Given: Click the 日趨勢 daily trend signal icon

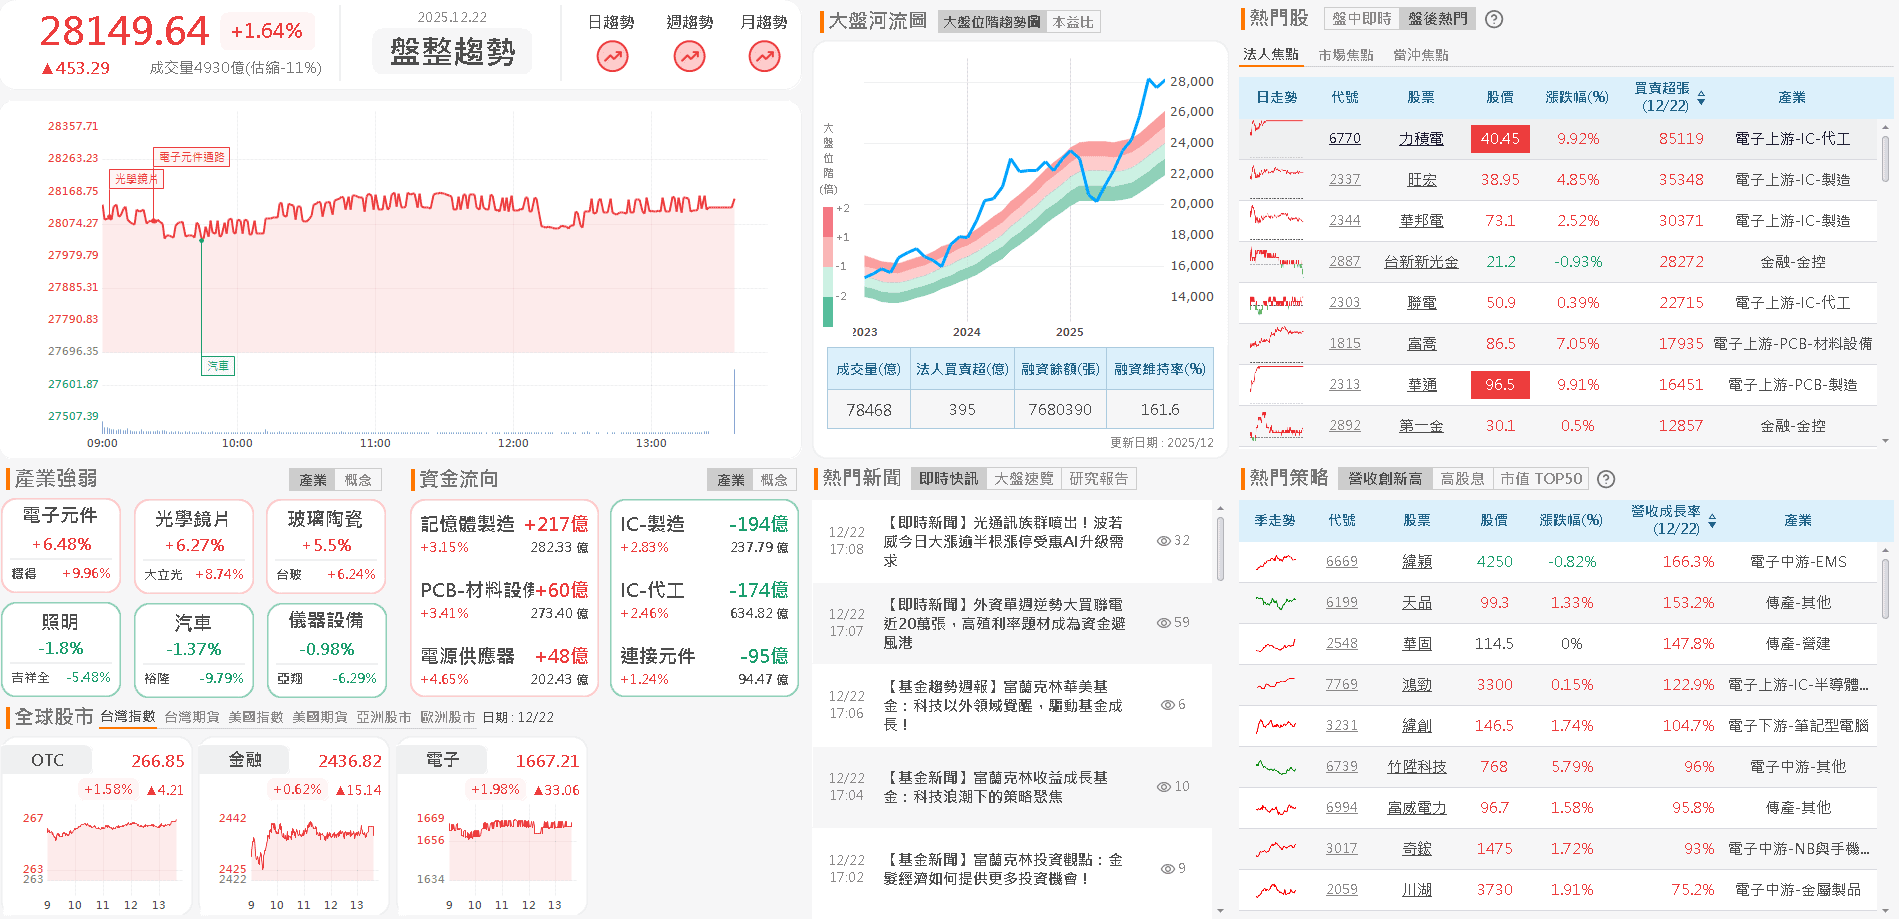Looking at the screenshot, I should pyautogui.click(x=612, y=57).
